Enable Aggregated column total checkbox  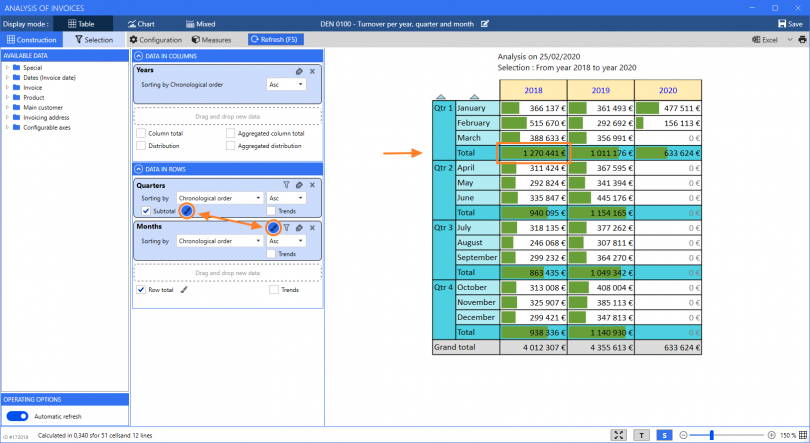click(230, 133)
